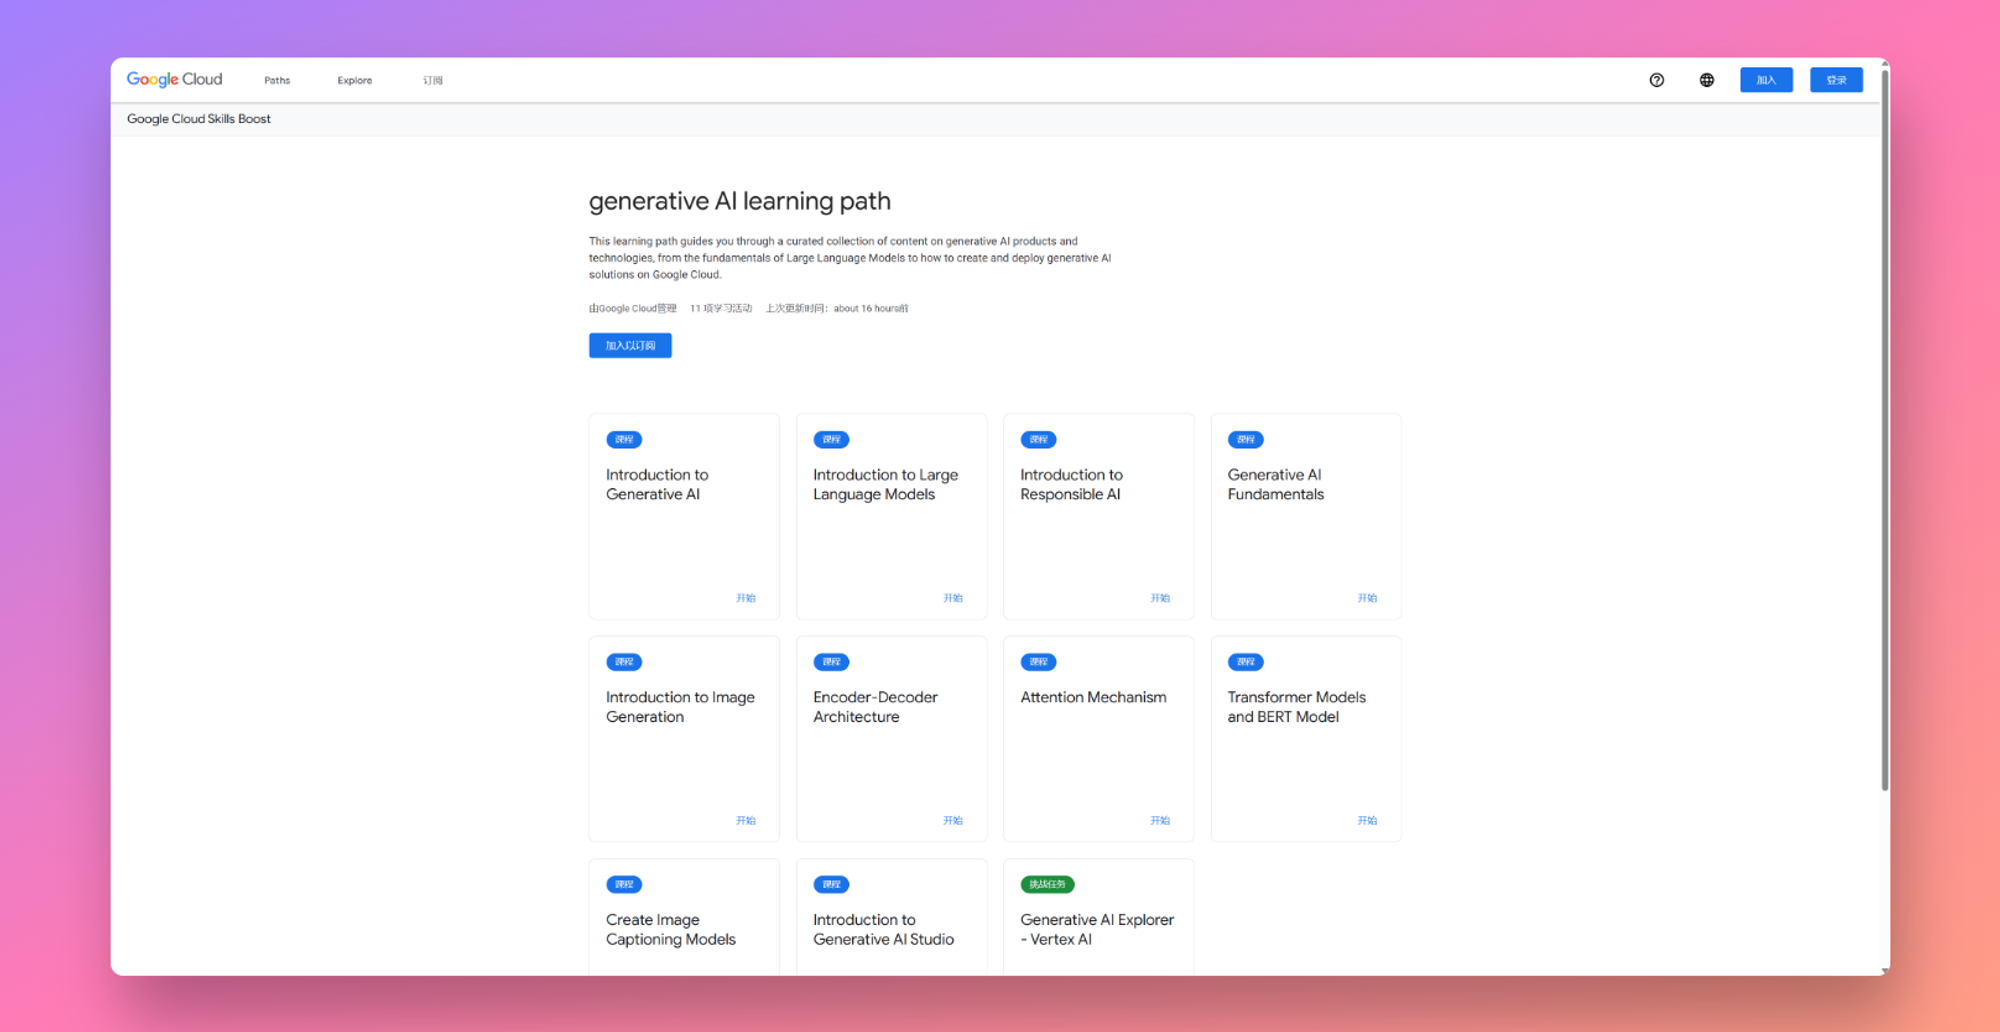Open Introduction to Generative AI Studio card
The height and width of the screenshot is (1032, 2000).
tap(891, 917)
